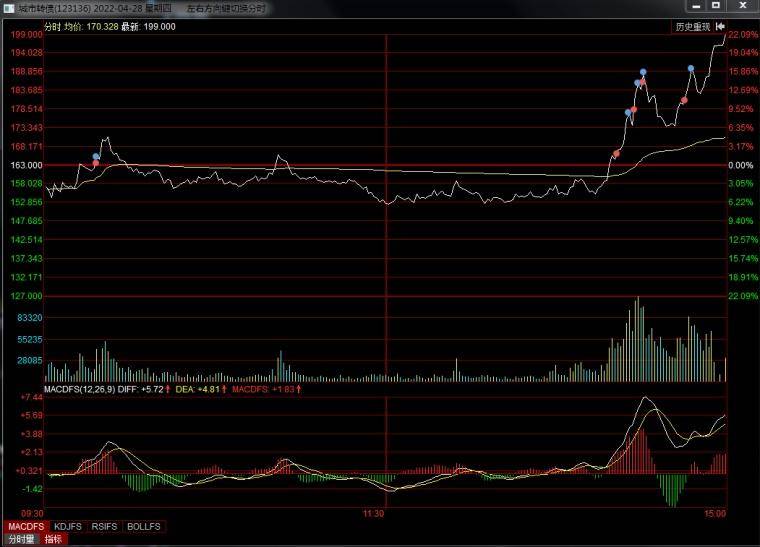Maximize the chart window
The height and width of the screenshot is (547, 760).
tap(716, 6)
